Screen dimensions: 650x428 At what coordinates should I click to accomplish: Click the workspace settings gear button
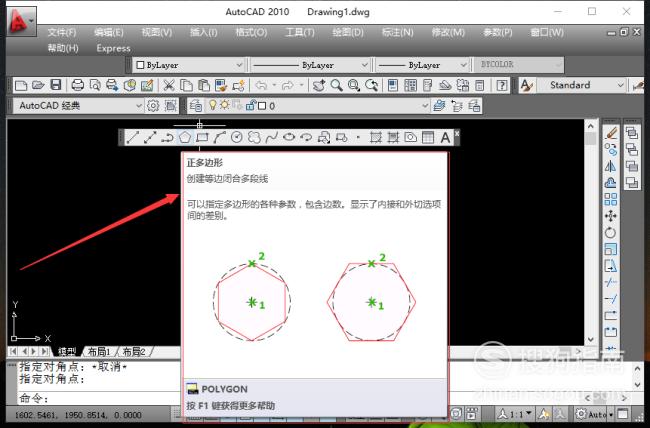(x=153, y=106)
